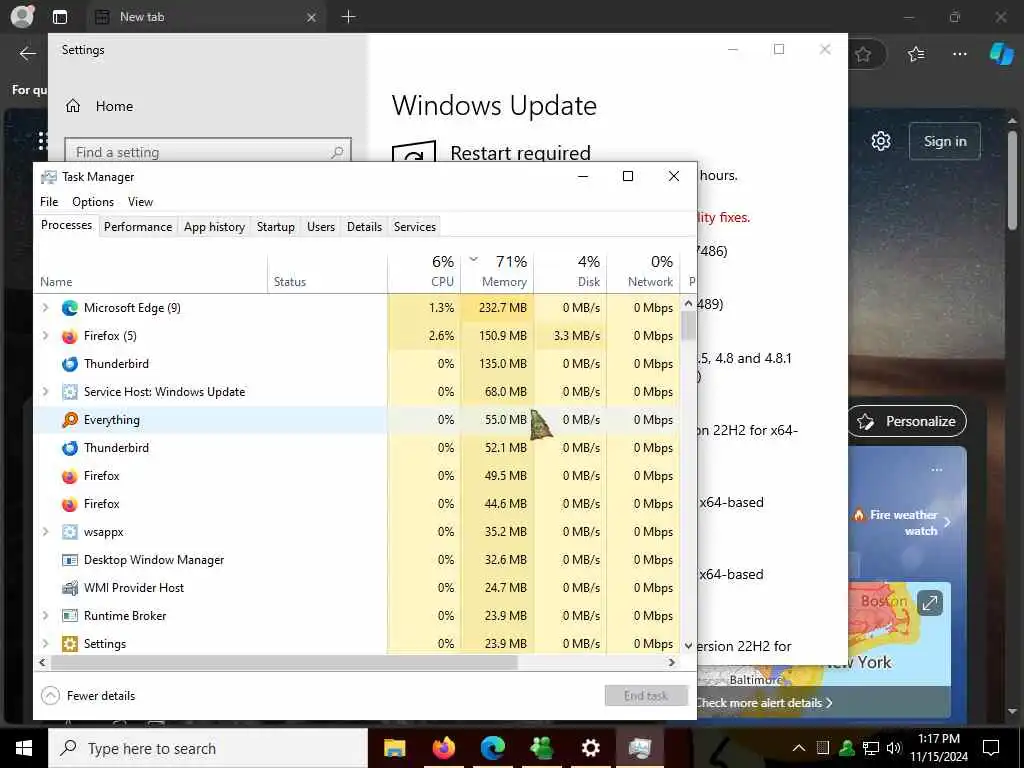Open the Options menu in Task Manager

(93, 202)
